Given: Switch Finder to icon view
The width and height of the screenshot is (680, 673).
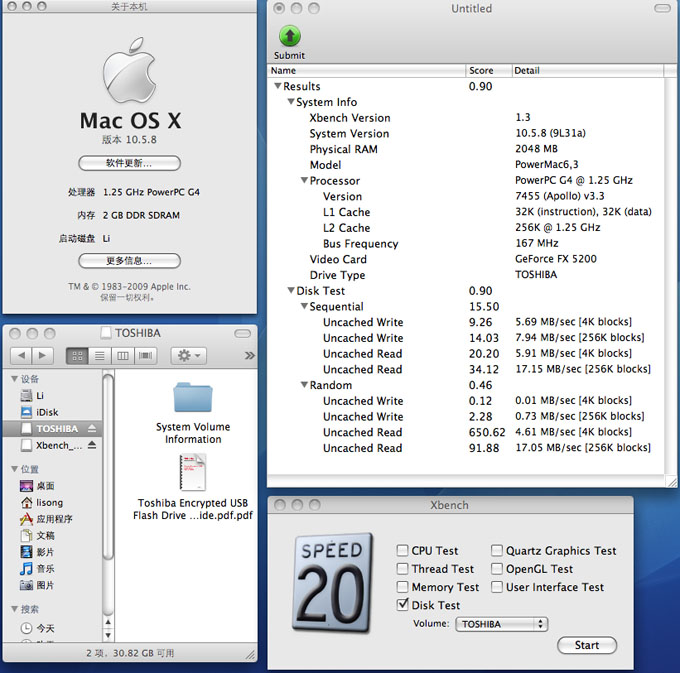Looking at the screenshot, I should point(77,356).
